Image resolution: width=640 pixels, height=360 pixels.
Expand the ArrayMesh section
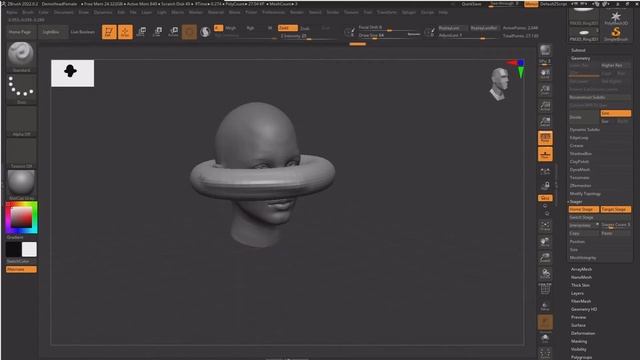coord(581,269)
